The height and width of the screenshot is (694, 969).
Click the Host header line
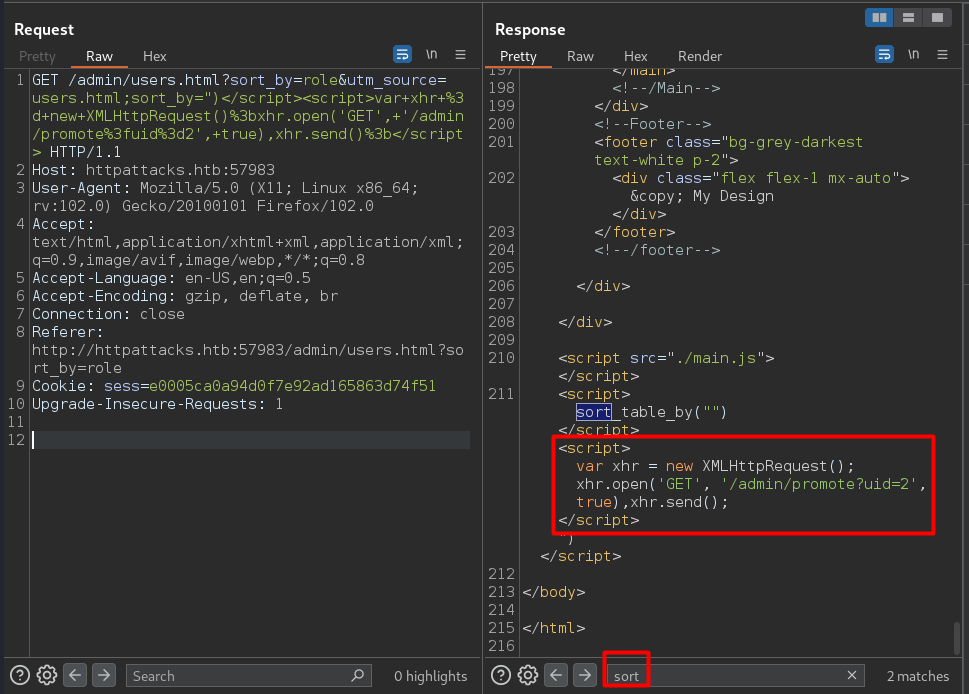153,170
